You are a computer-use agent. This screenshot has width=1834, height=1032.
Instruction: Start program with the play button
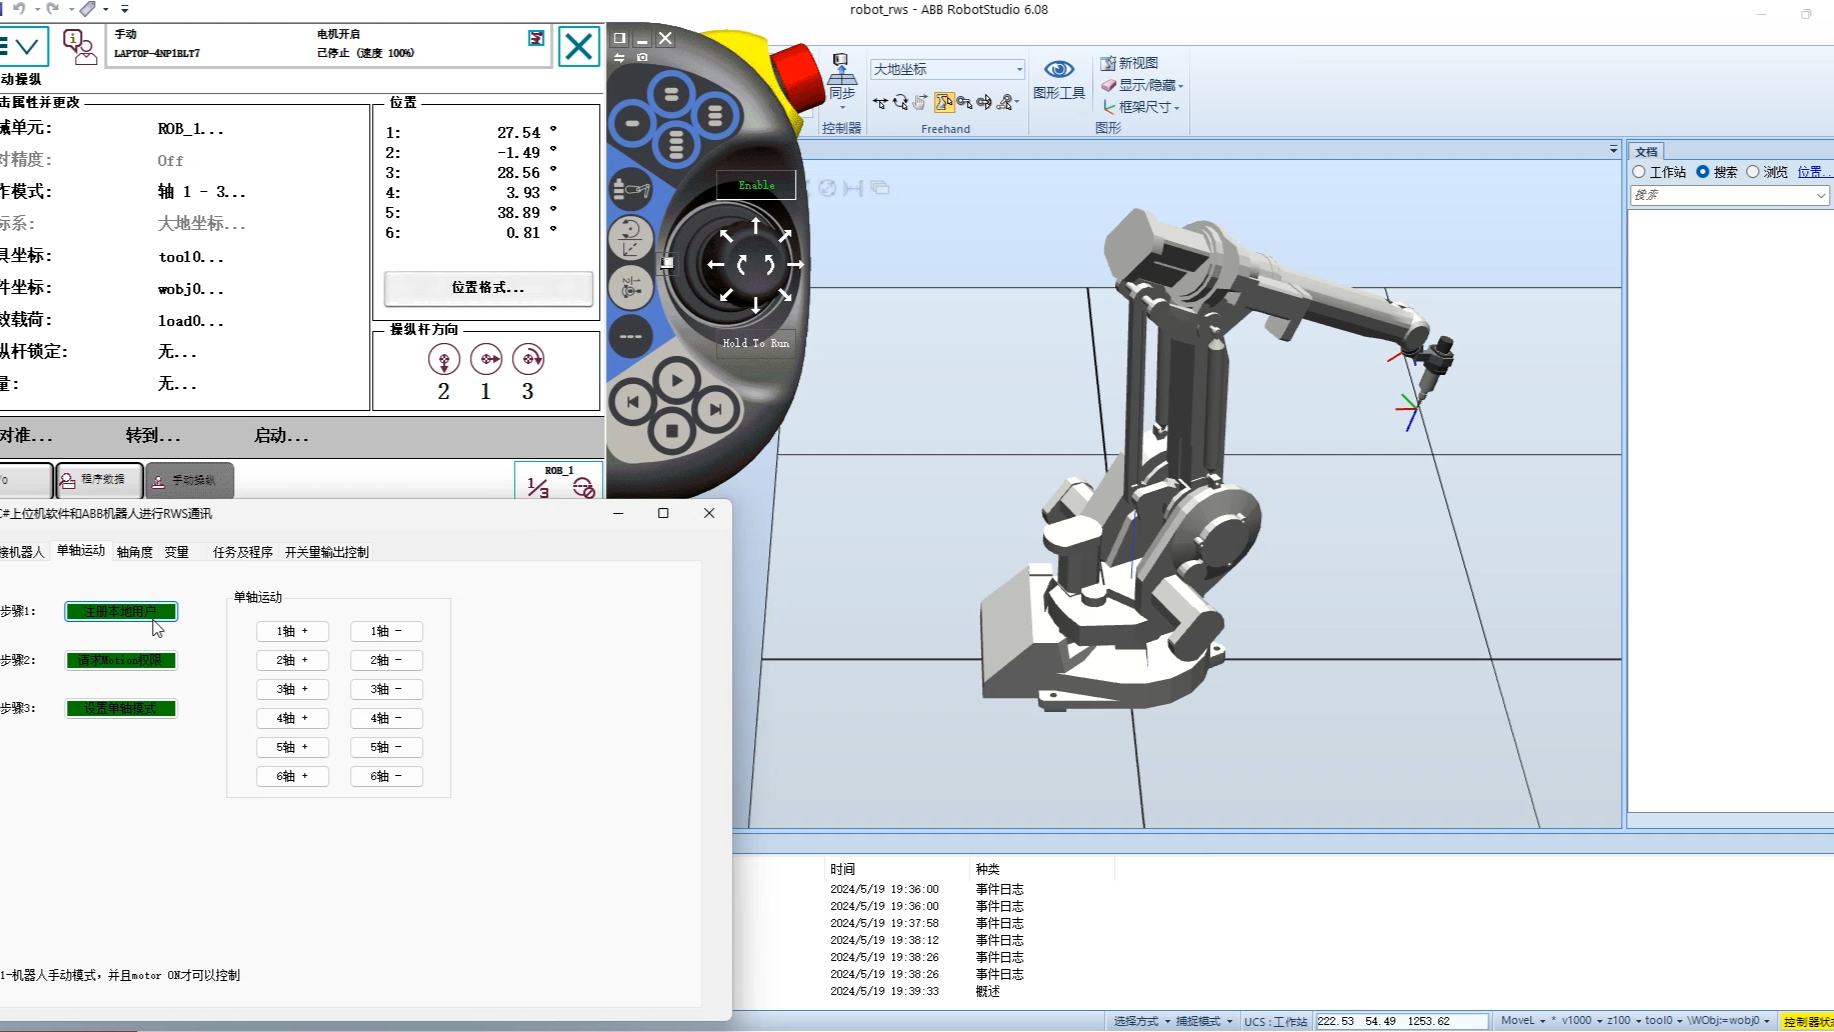[677, 380]
